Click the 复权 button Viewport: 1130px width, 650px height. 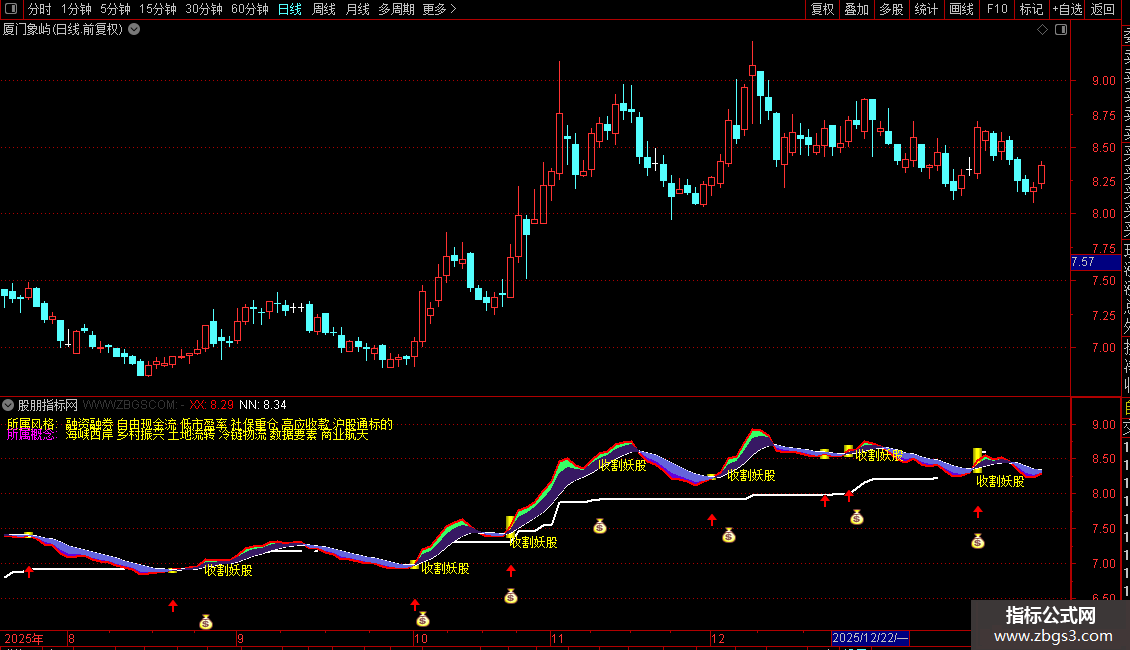click(x=822, y=9)
